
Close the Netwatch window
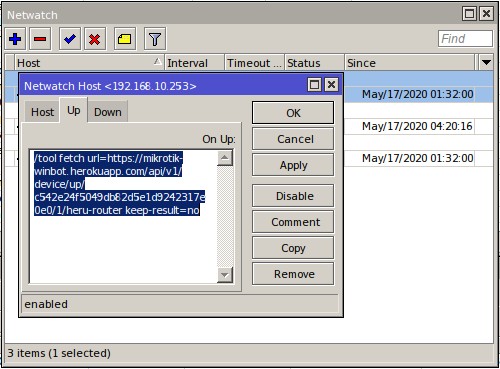coord(486,14)
